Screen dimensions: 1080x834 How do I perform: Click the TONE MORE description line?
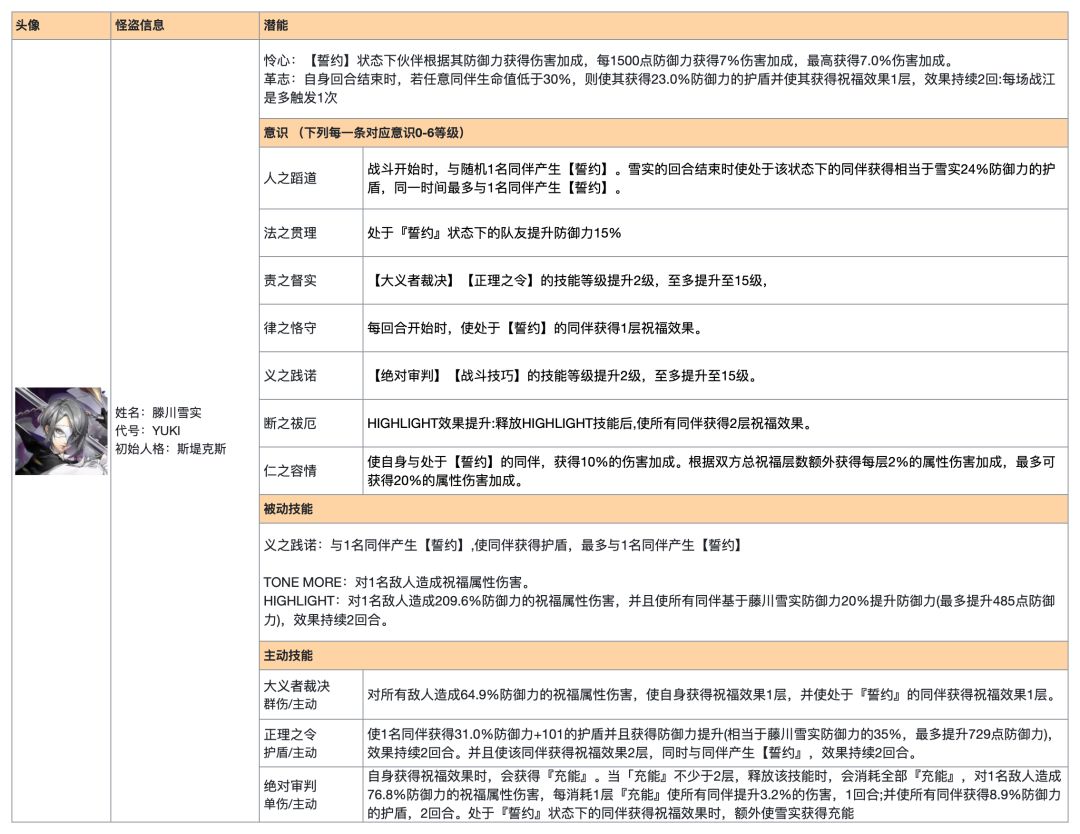397,582
